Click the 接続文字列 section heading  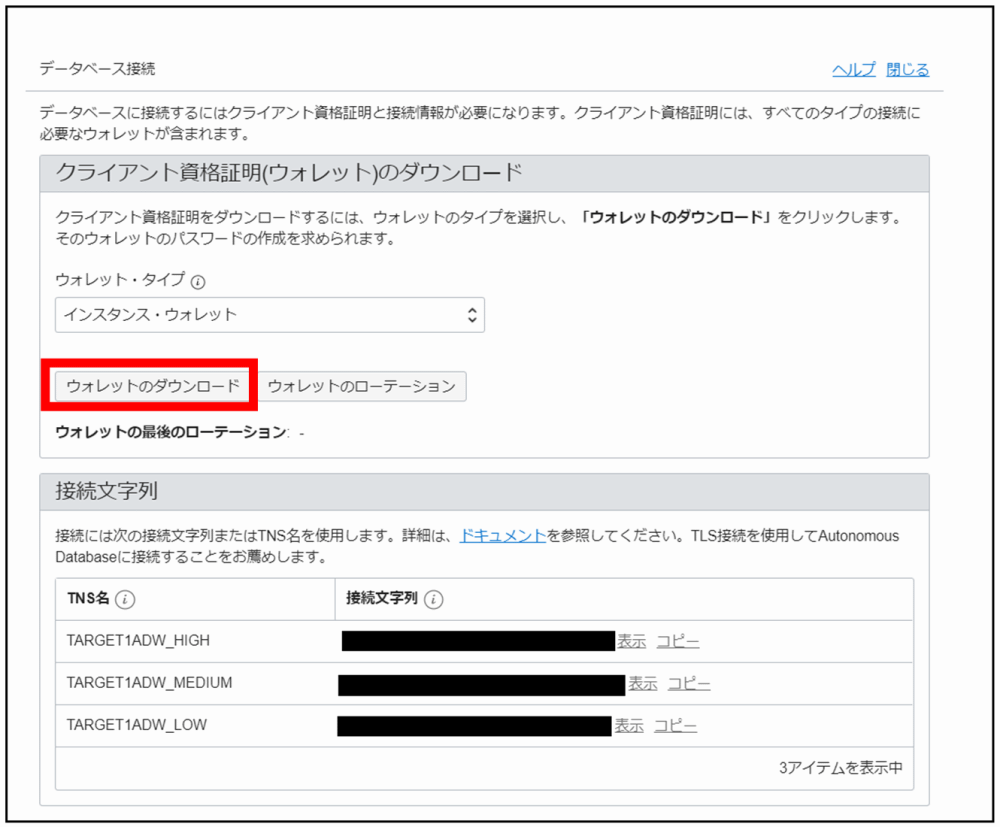coord(107,491)
